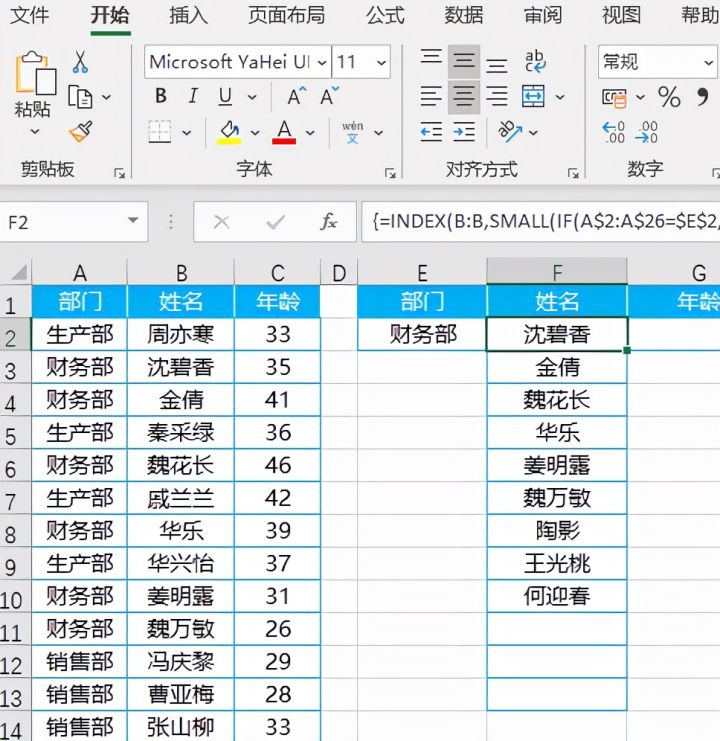Open font size dropdown 11
720x741 pixels.
click(x=382, y=62)
